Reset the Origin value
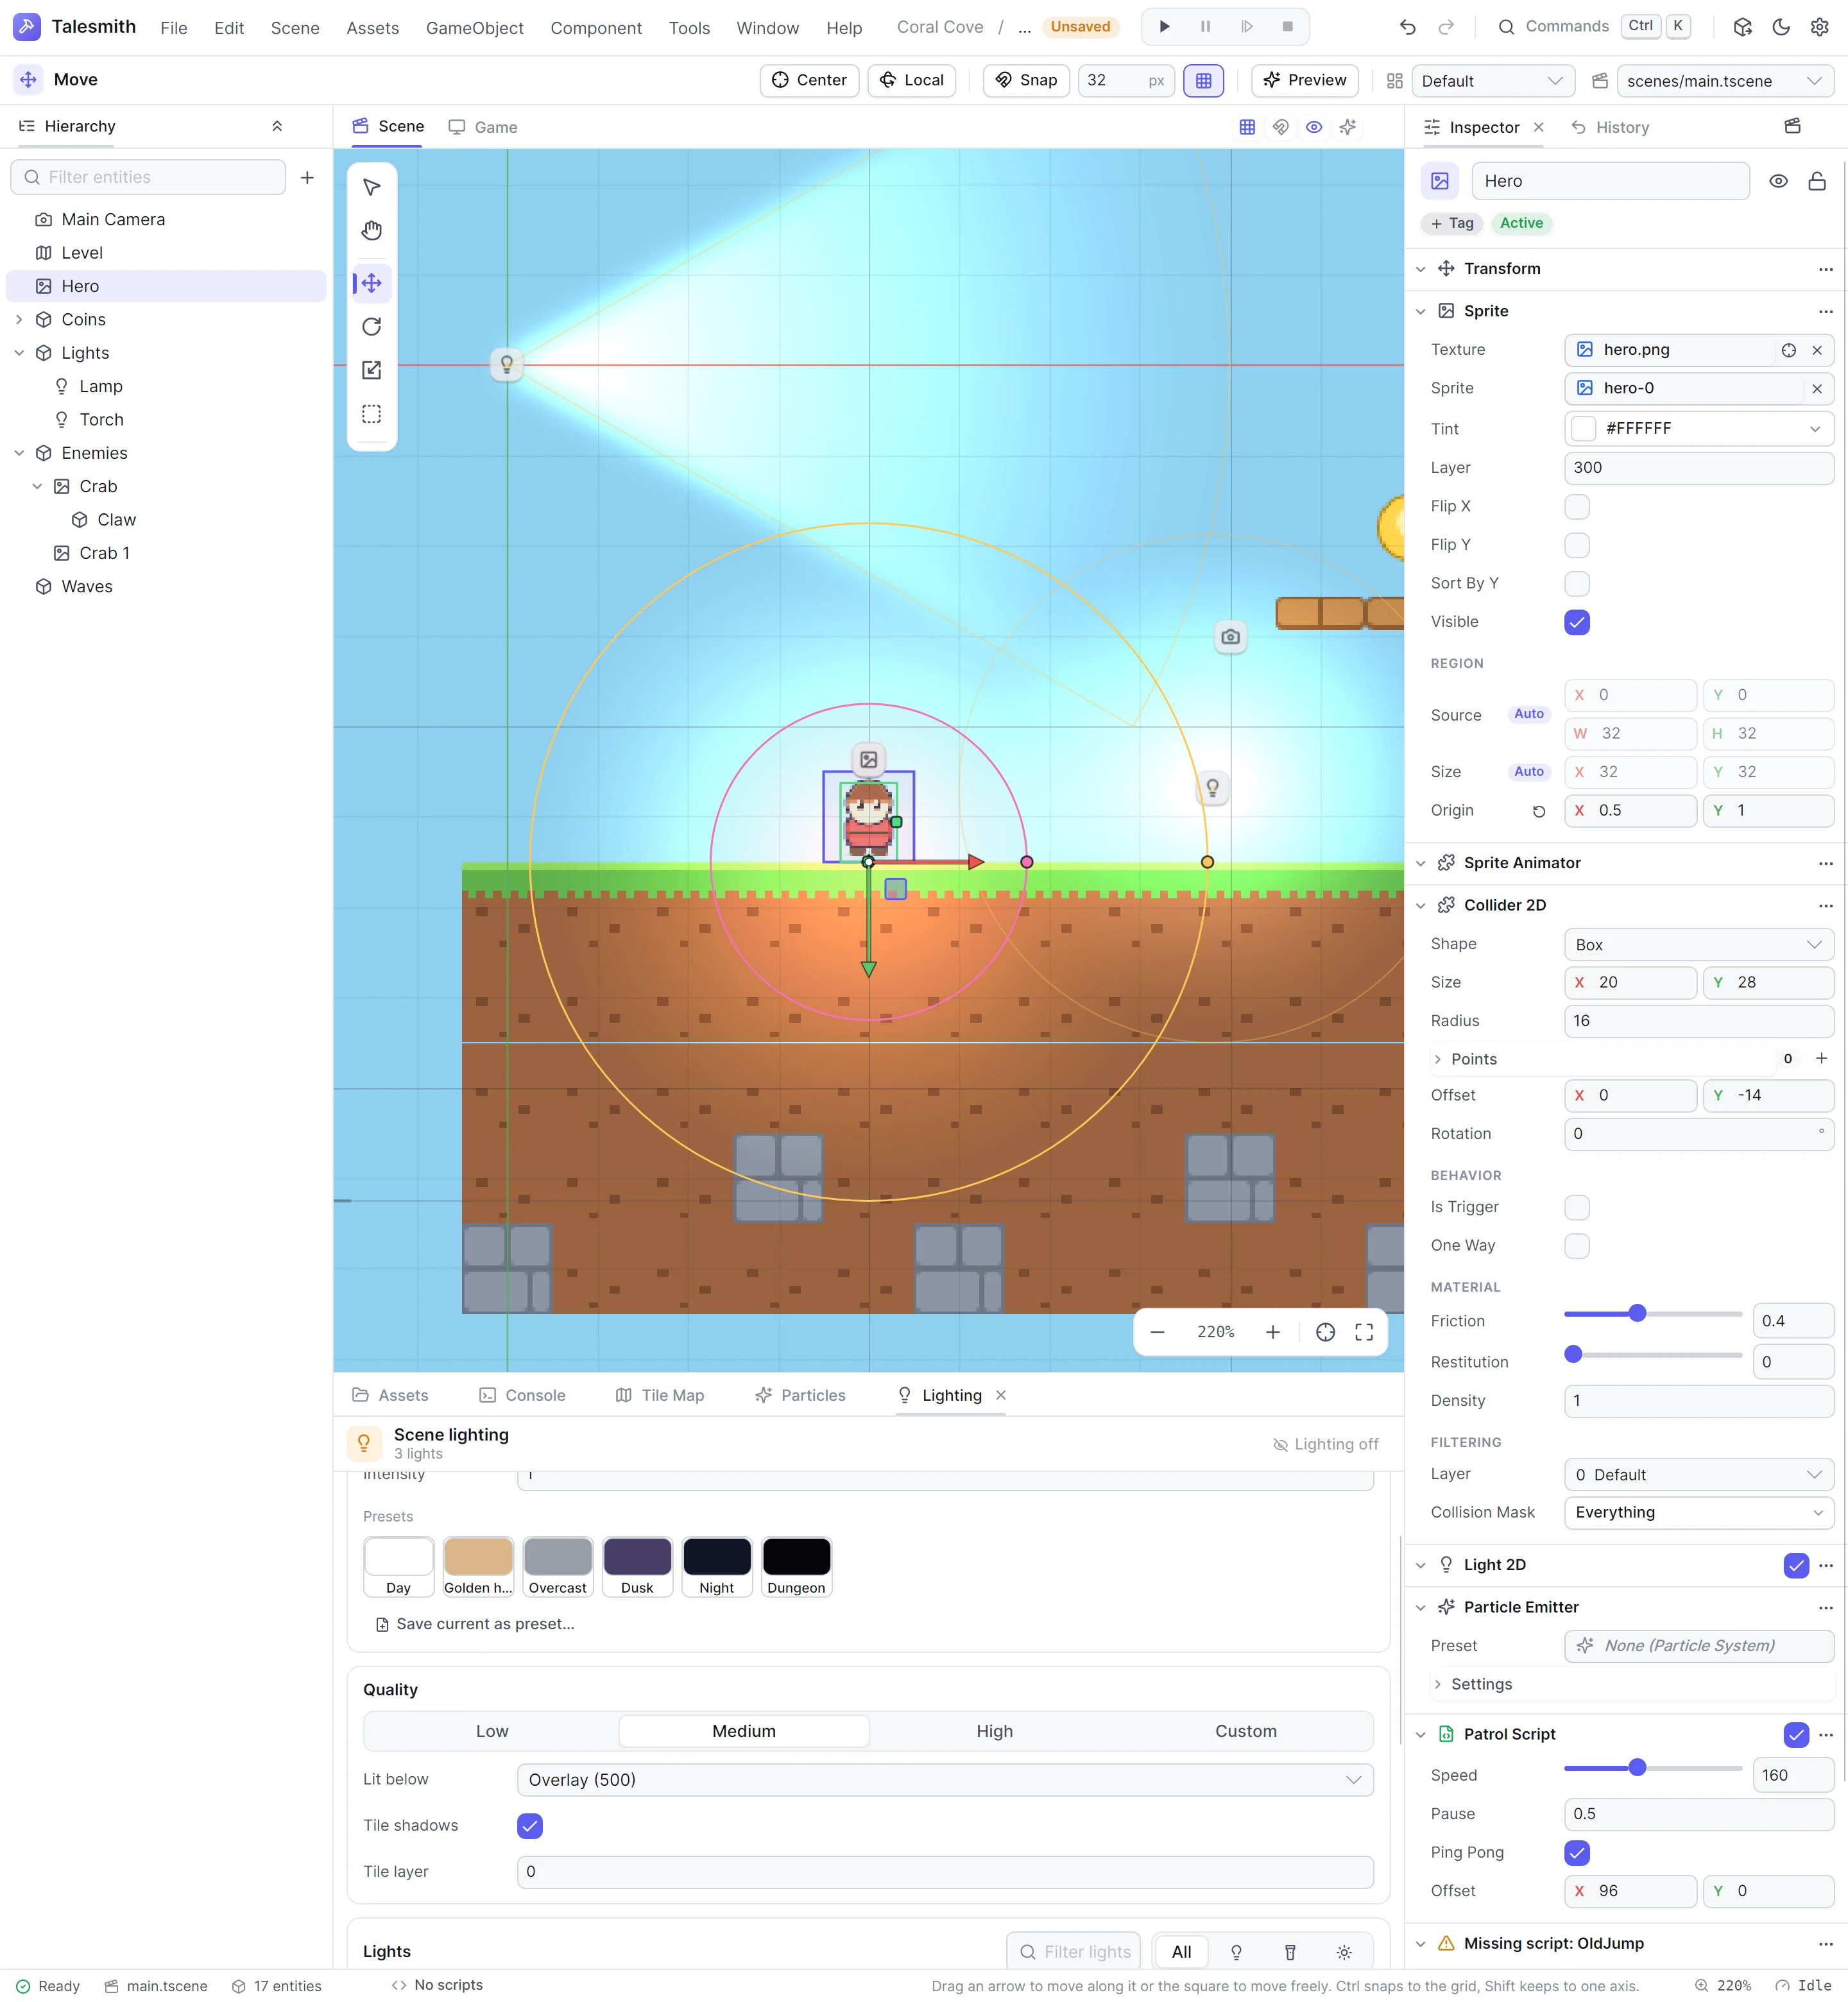 [1539, 811]
